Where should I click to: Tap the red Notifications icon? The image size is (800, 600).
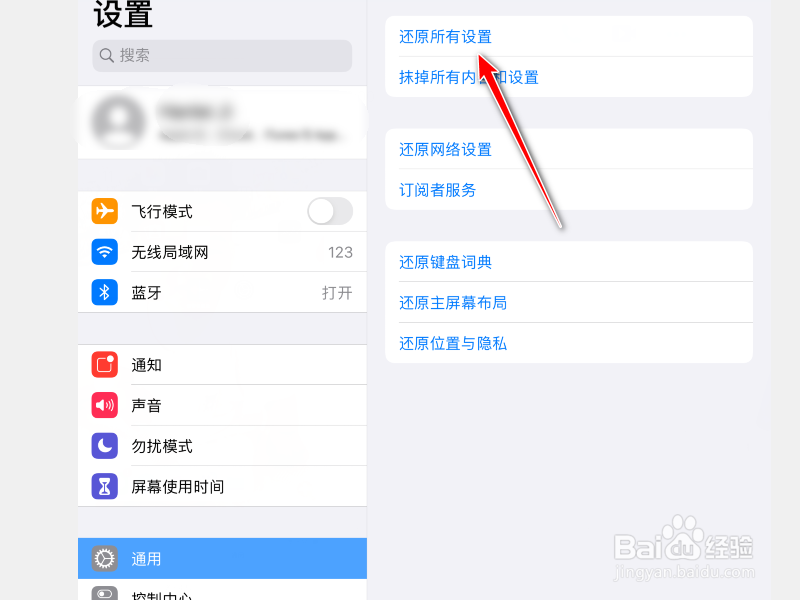pyautogui.click(x=105, y=364)
